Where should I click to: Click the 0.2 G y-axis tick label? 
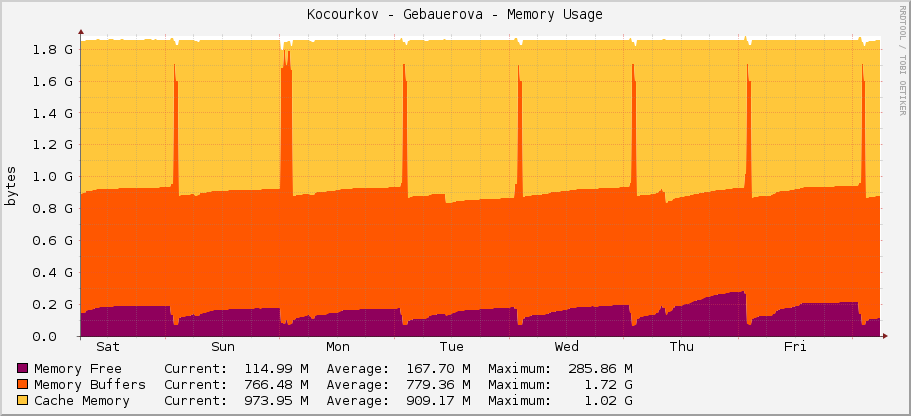[52, 304]
